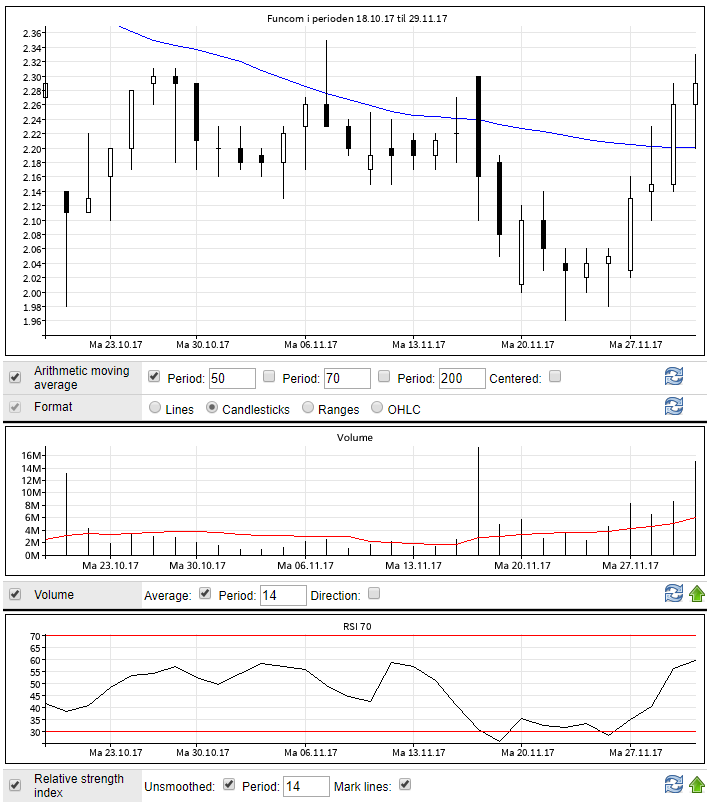Click refresh icon in Volume row
Image resolution: width=708 pixels, height=802 pixels.
click(674, 593)
